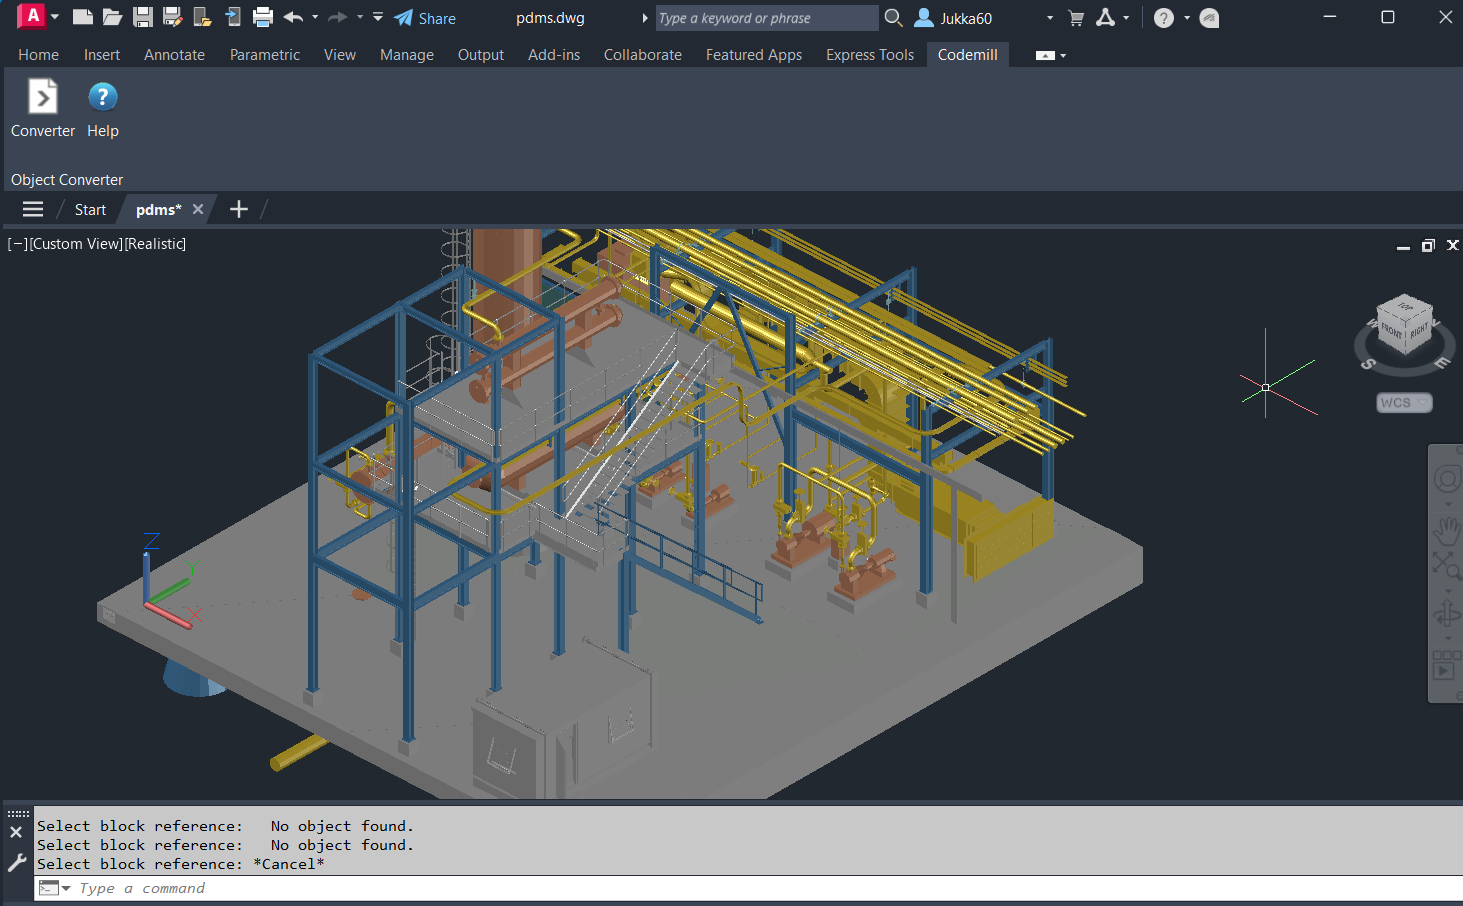1463x906 pixels.
Task: Toggle the ribbon panel minimize button
Action: pyautogui.click(x=1045, y=55)
